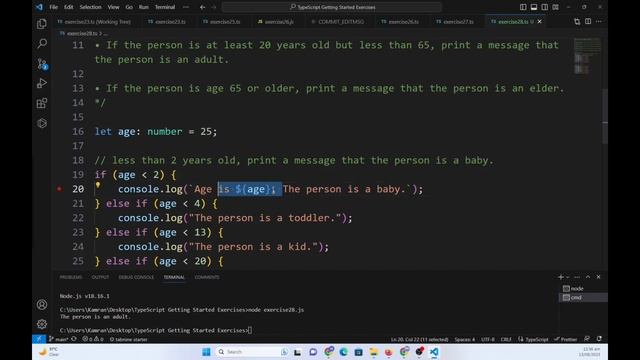Open the PROBLEMS panel tab
This screenshot has width=640, height=360.
[71, 277]
